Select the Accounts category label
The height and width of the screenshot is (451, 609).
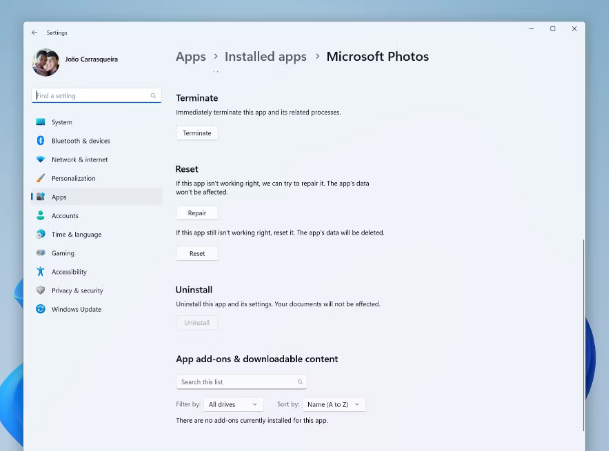pyautogui.click(x=65, y=216)
